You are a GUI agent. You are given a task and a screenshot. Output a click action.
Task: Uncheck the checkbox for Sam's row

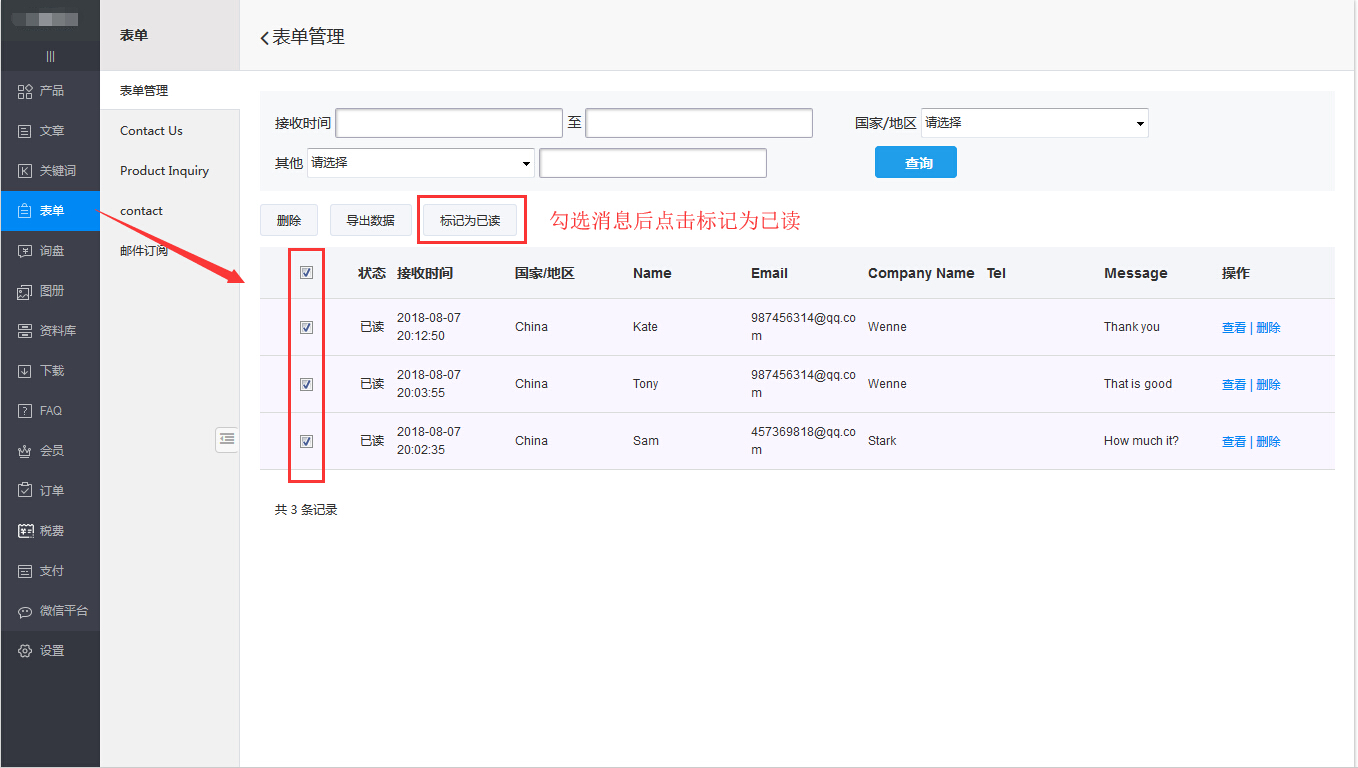click(x=307, y=441)
